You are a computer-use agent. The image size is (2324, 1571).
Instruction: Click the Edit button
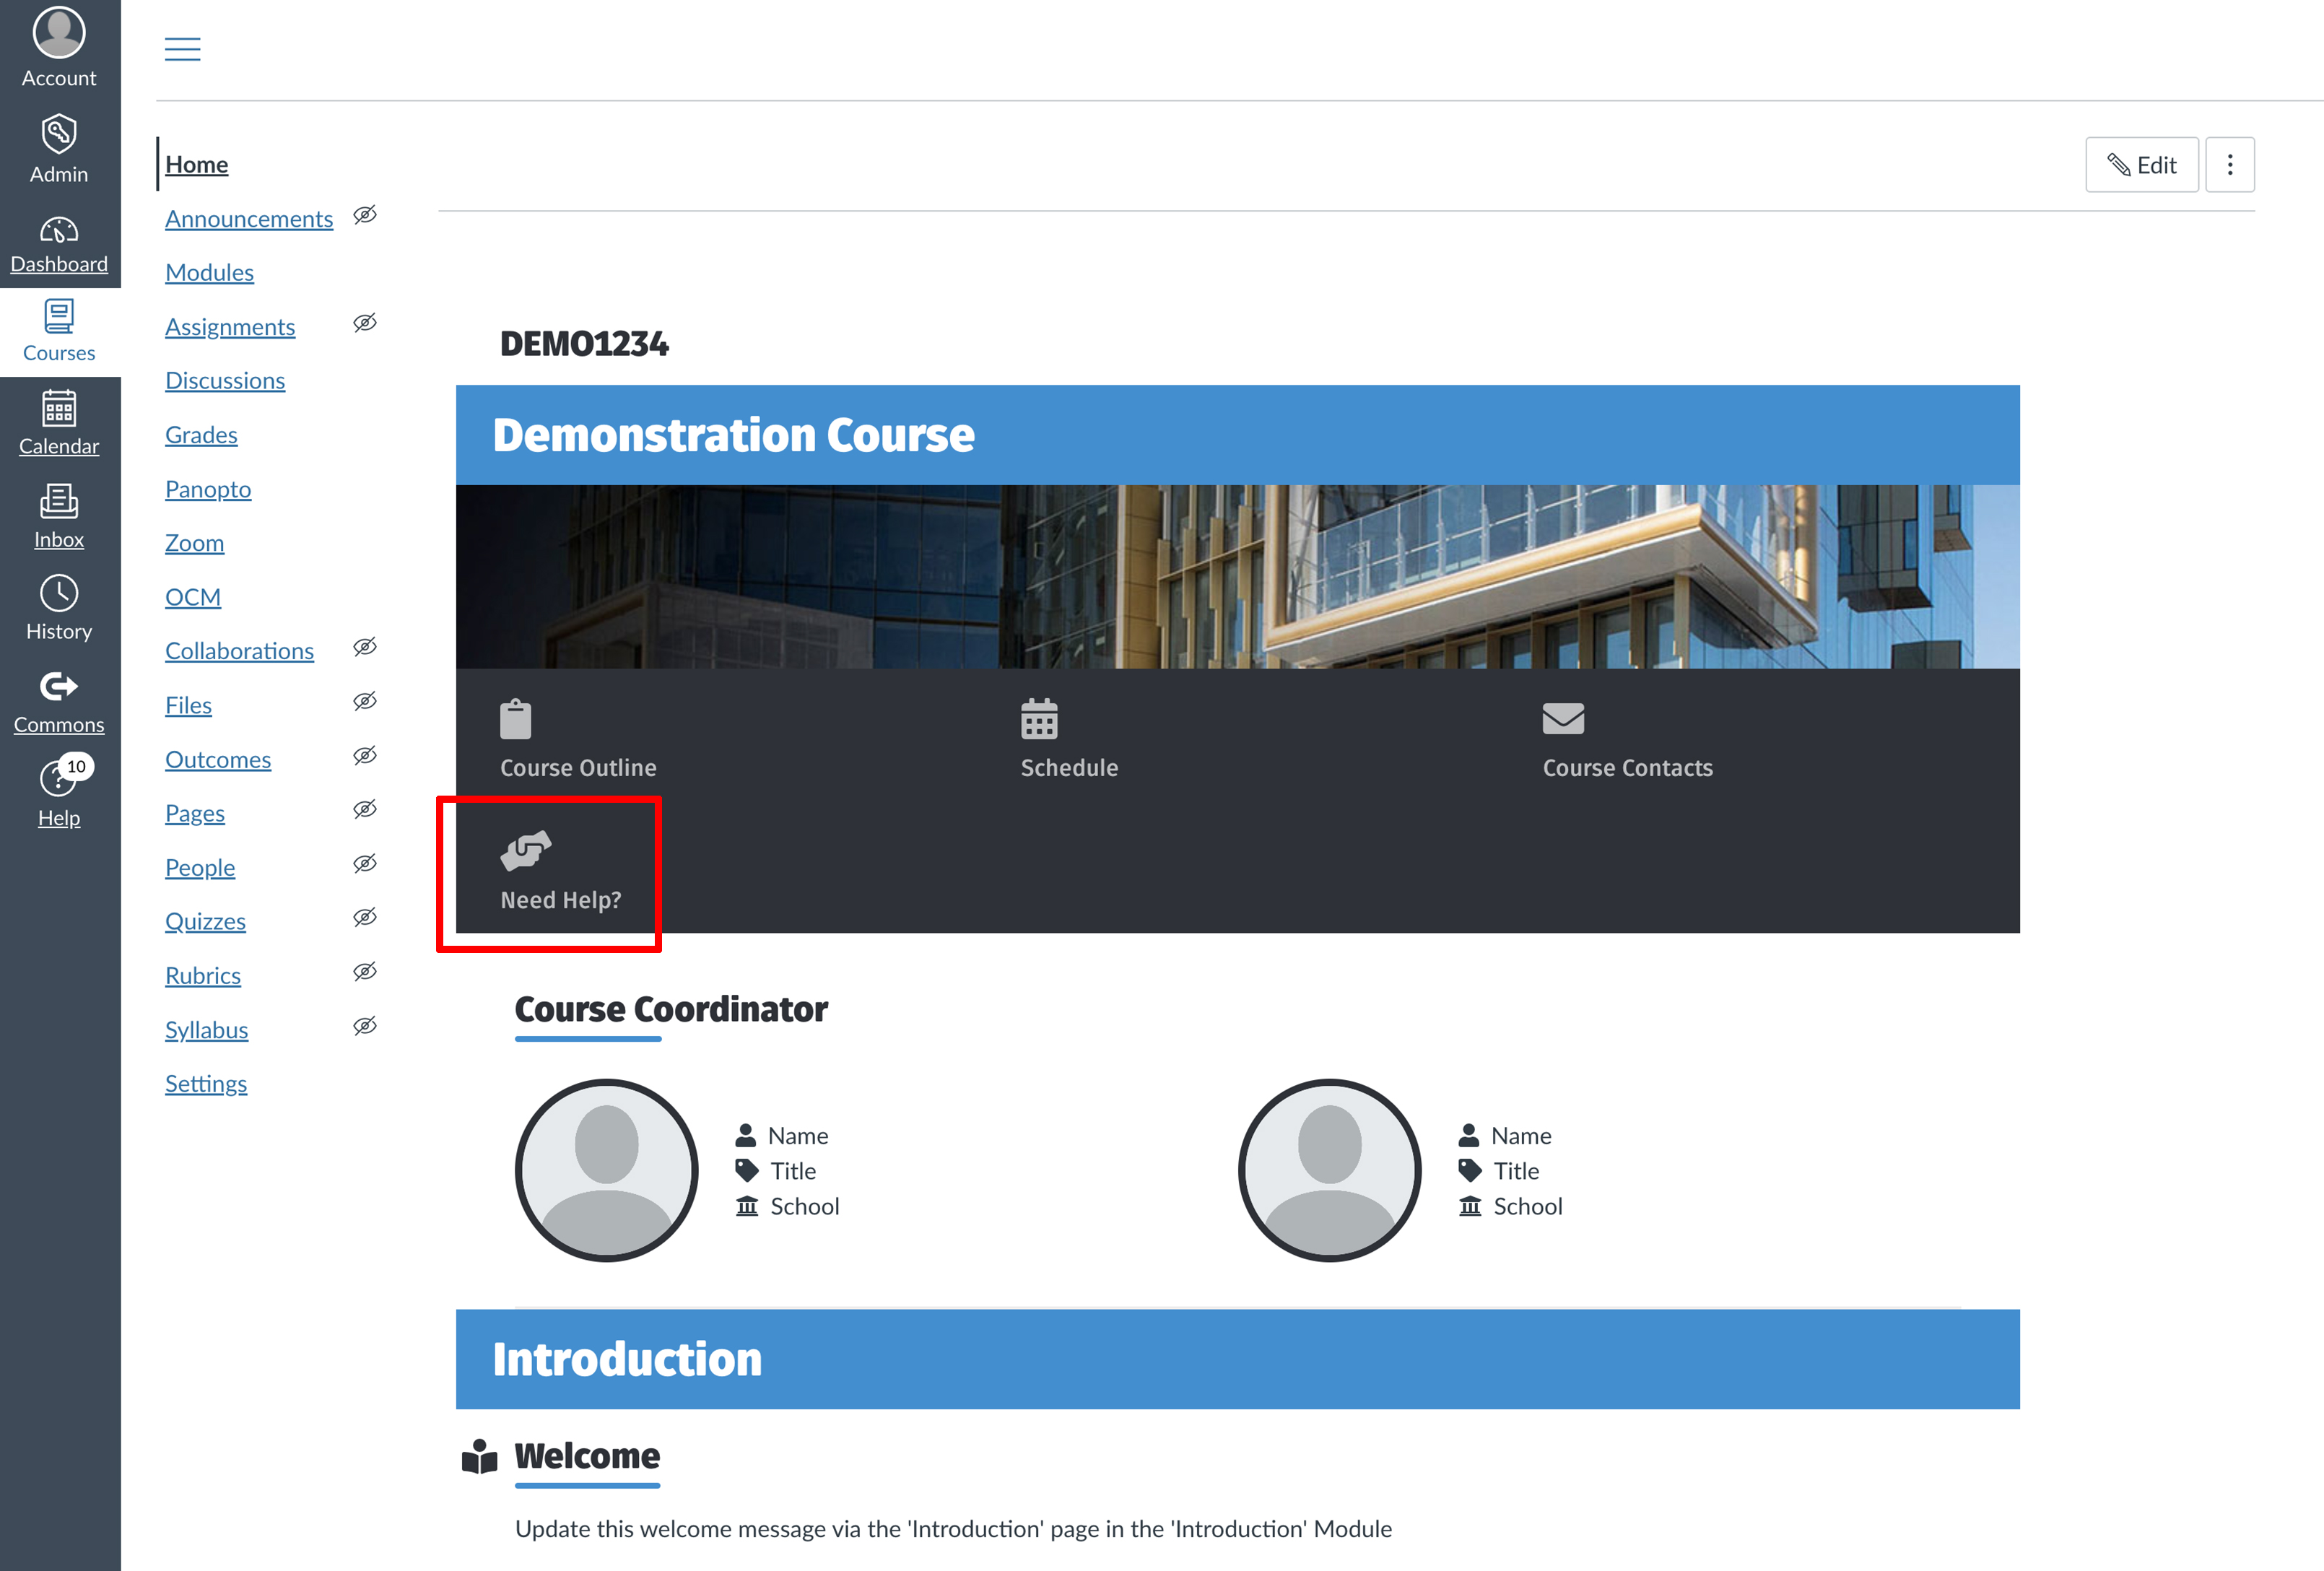[2141, 165]
